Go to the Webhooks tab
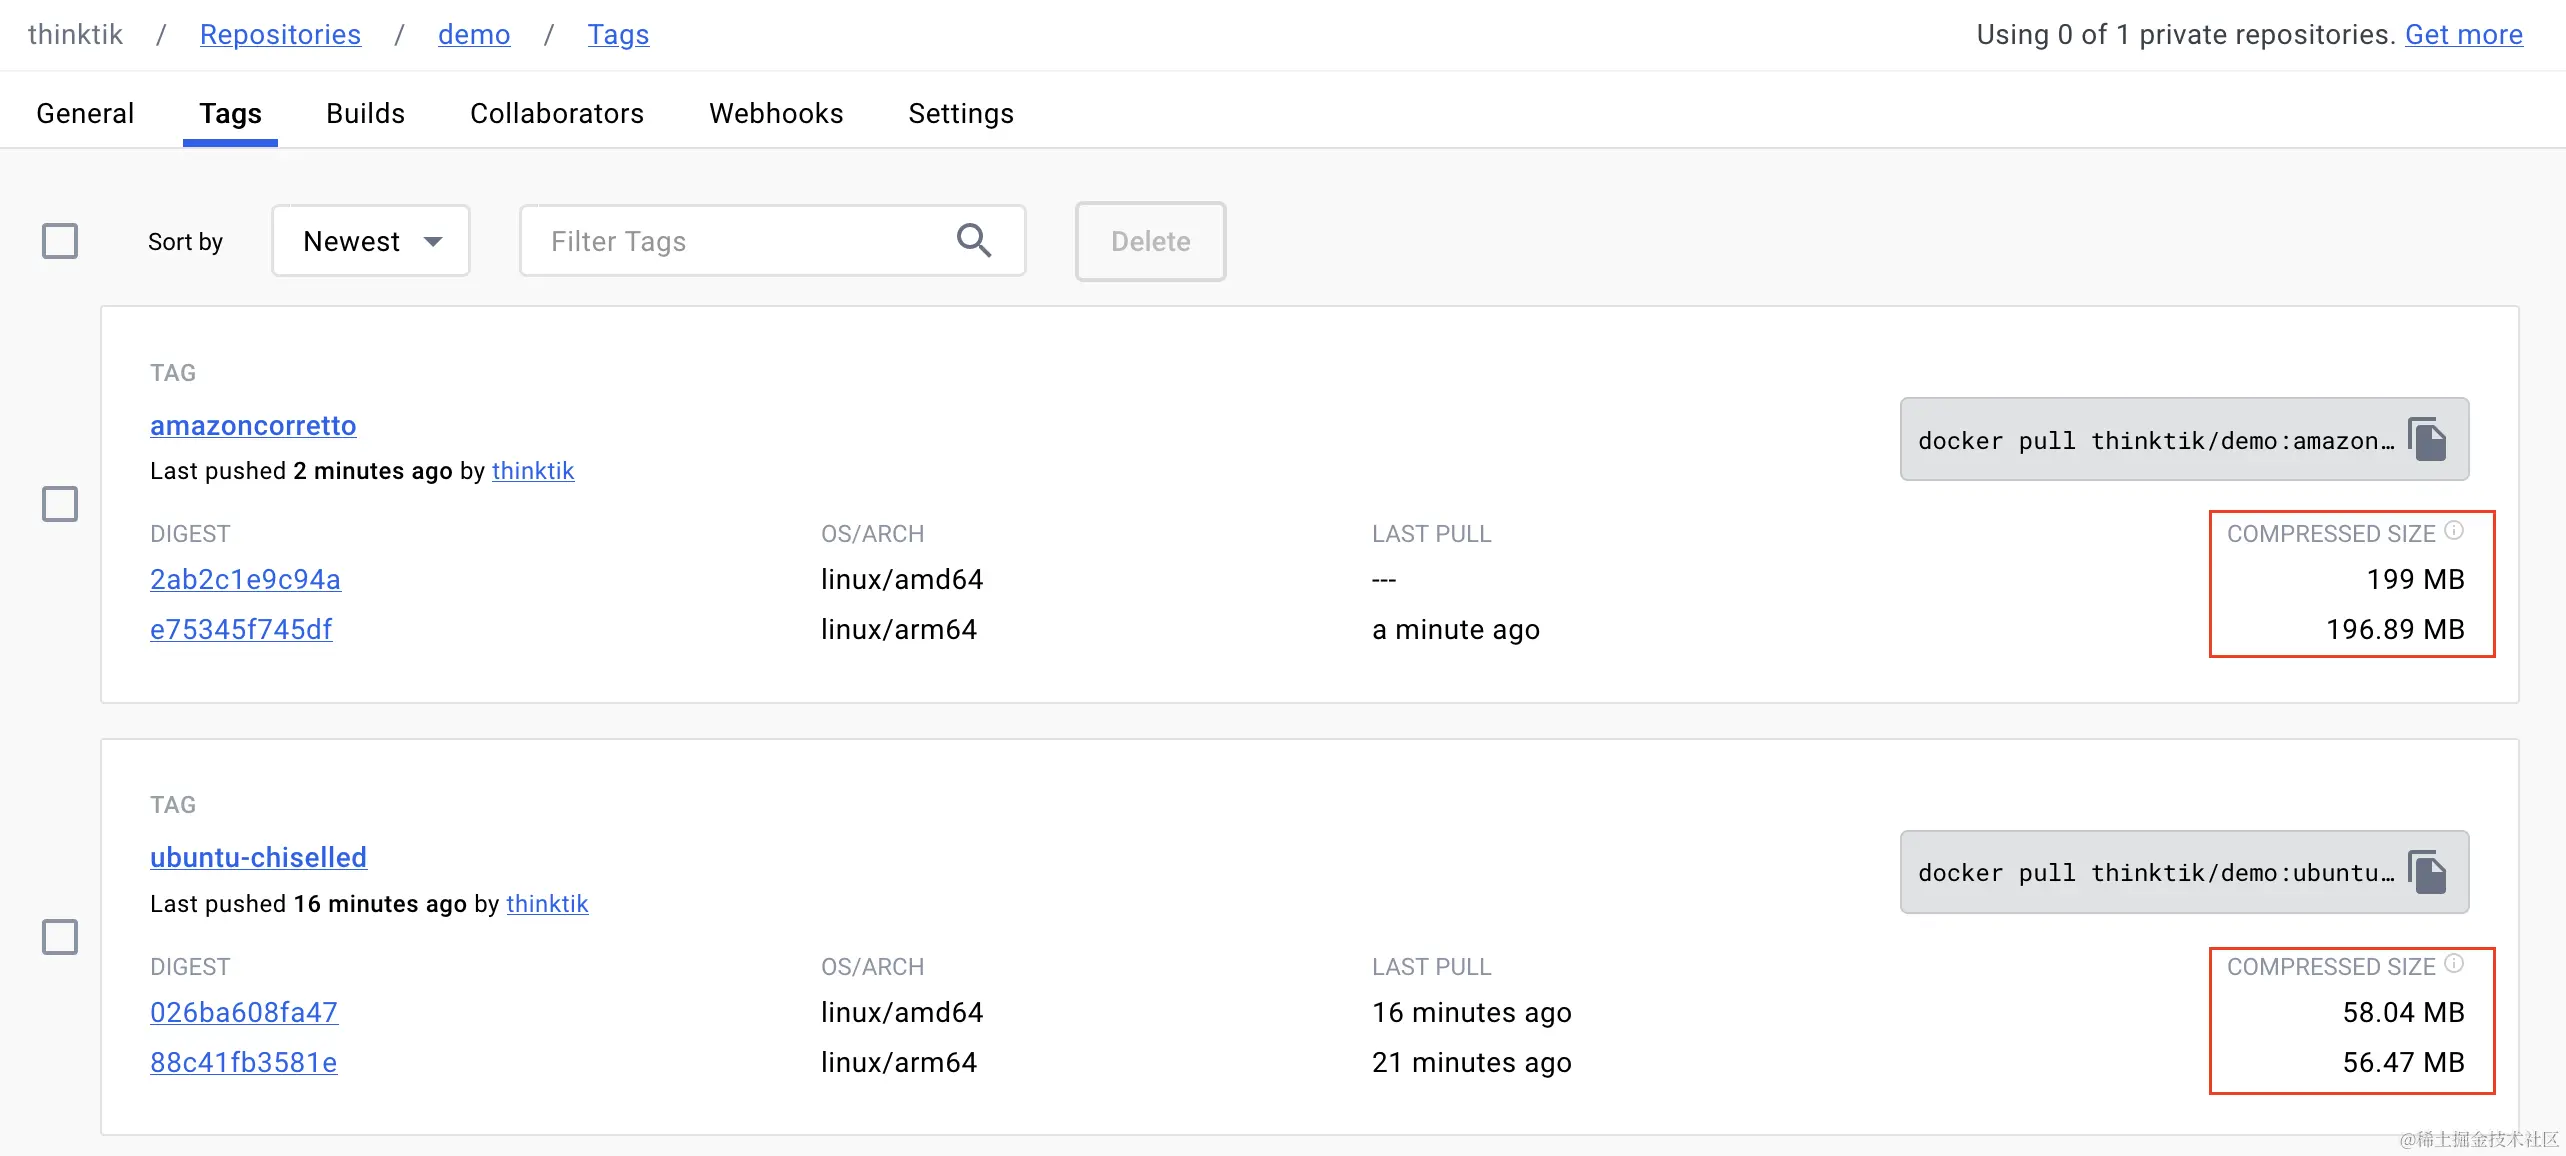 pyautogui.click(x=776, y=114)
